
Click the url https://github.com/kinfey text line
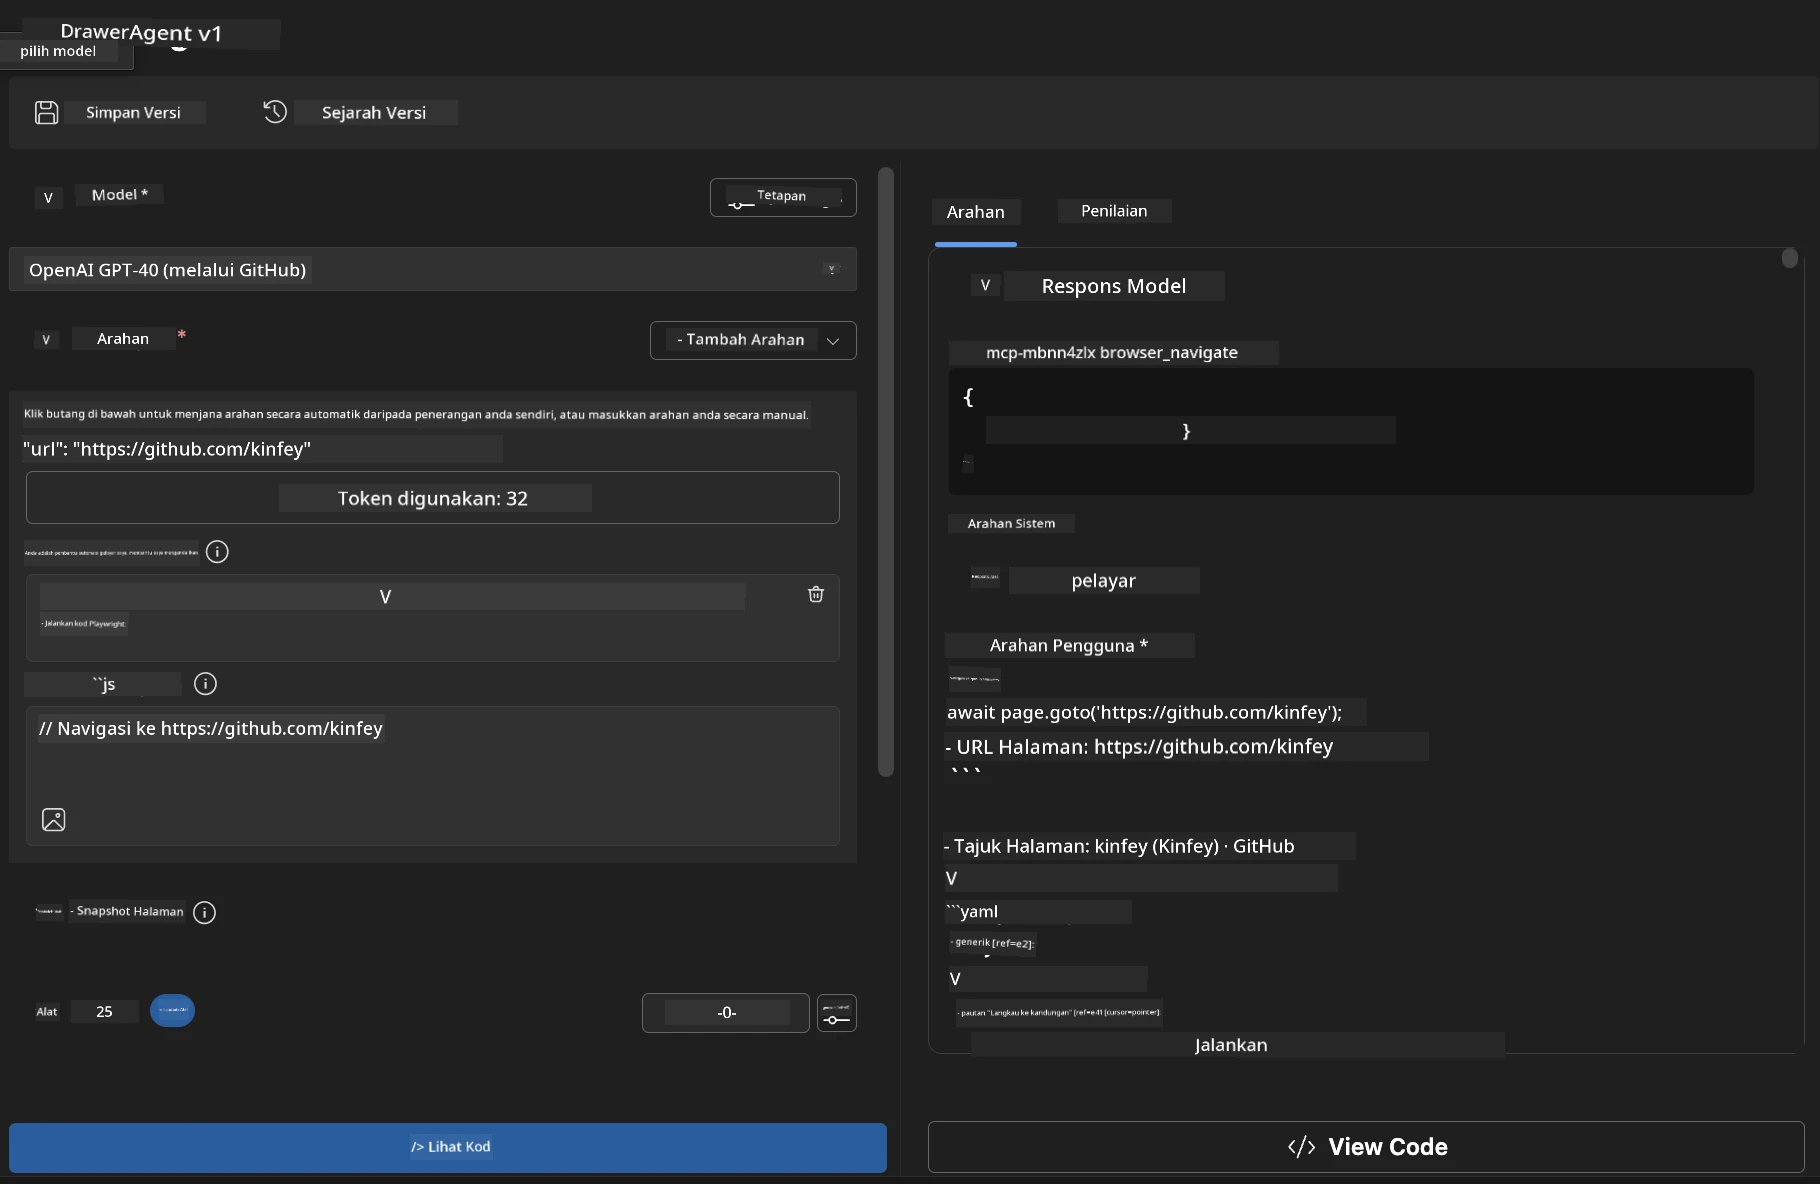pyautogui.click(x=167, y=449)
